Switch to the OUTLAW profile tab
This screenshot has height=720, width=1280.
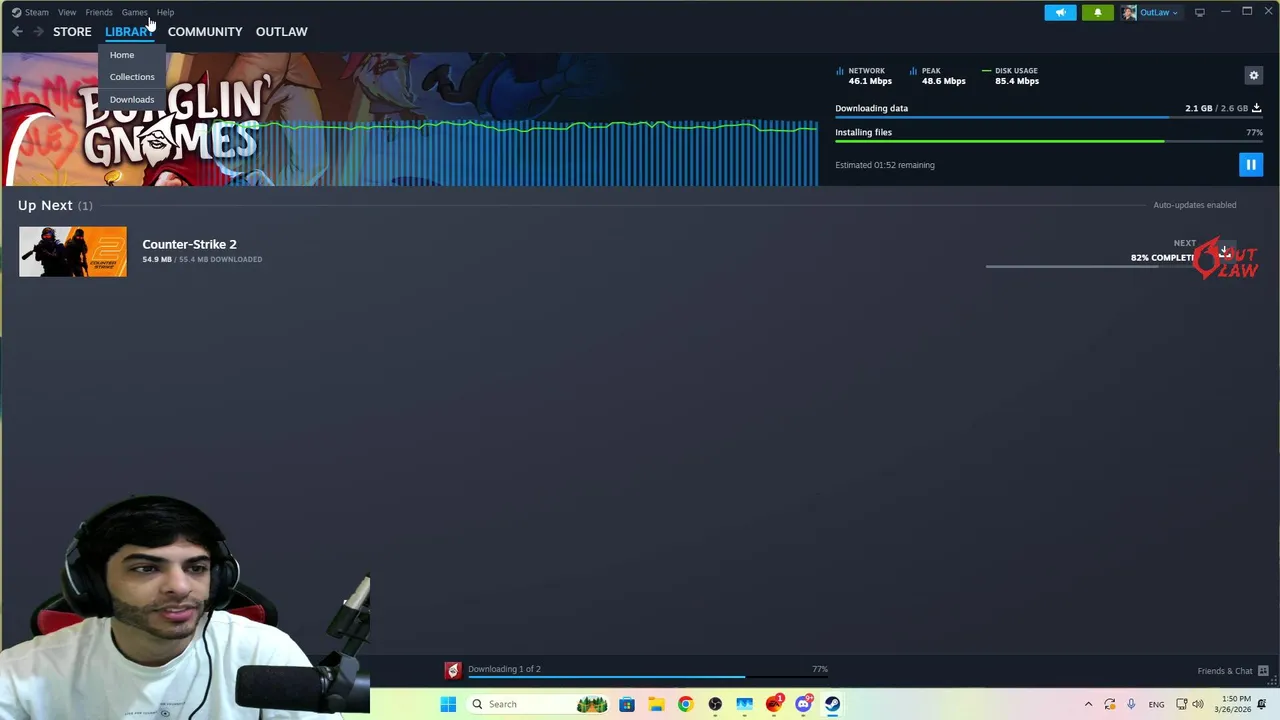(281, 32)
